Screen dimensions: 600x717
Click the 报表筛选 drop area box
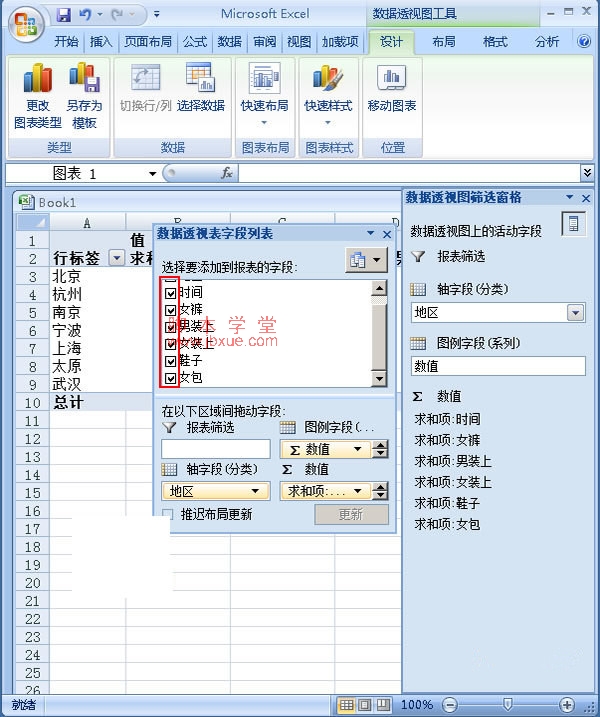coord(215,449)
